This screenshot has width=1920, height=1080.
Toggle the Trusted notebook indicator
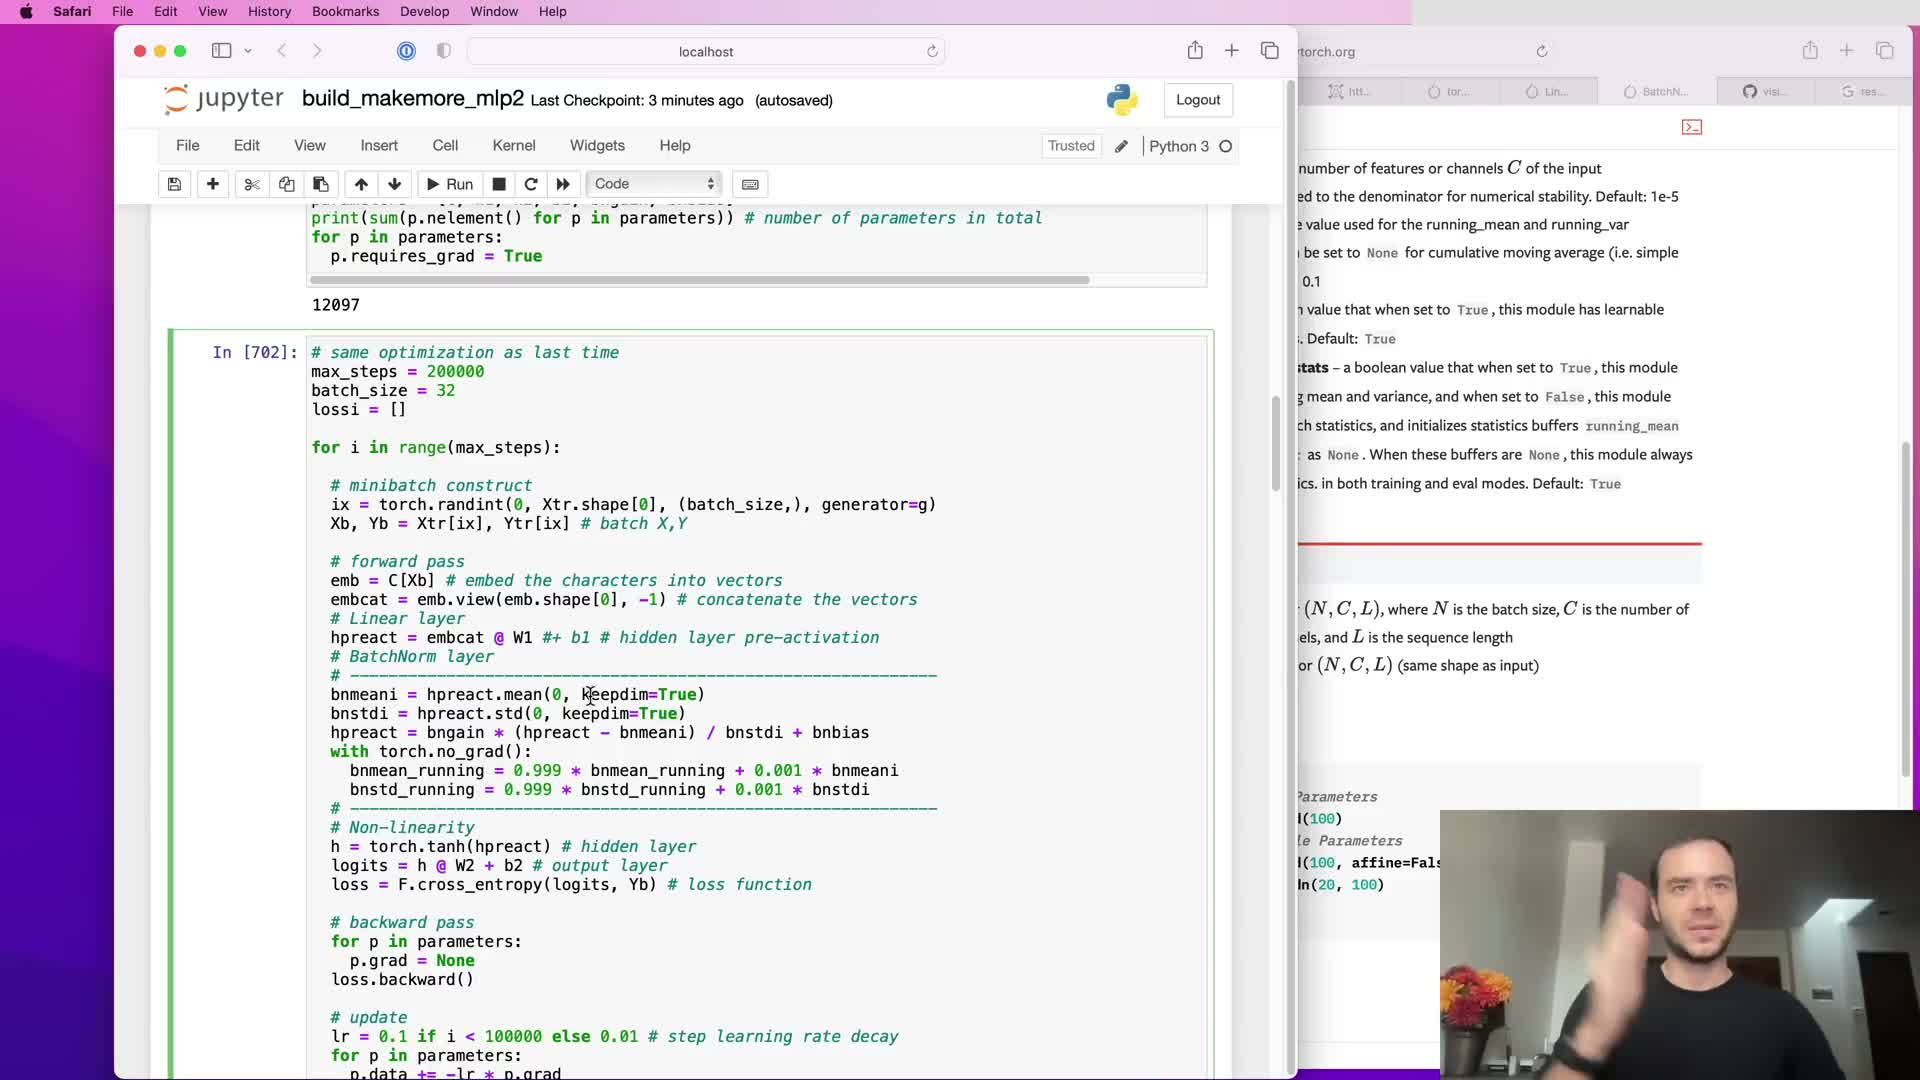(x=1071, y=146)
